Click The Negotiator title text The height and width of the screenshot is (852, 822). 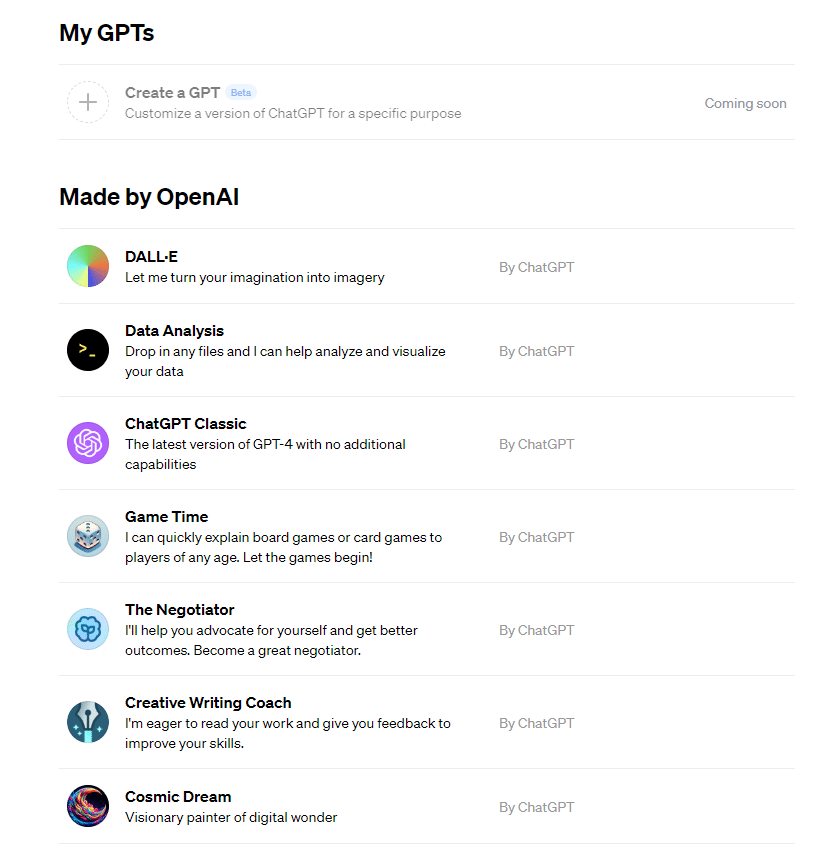179,610
